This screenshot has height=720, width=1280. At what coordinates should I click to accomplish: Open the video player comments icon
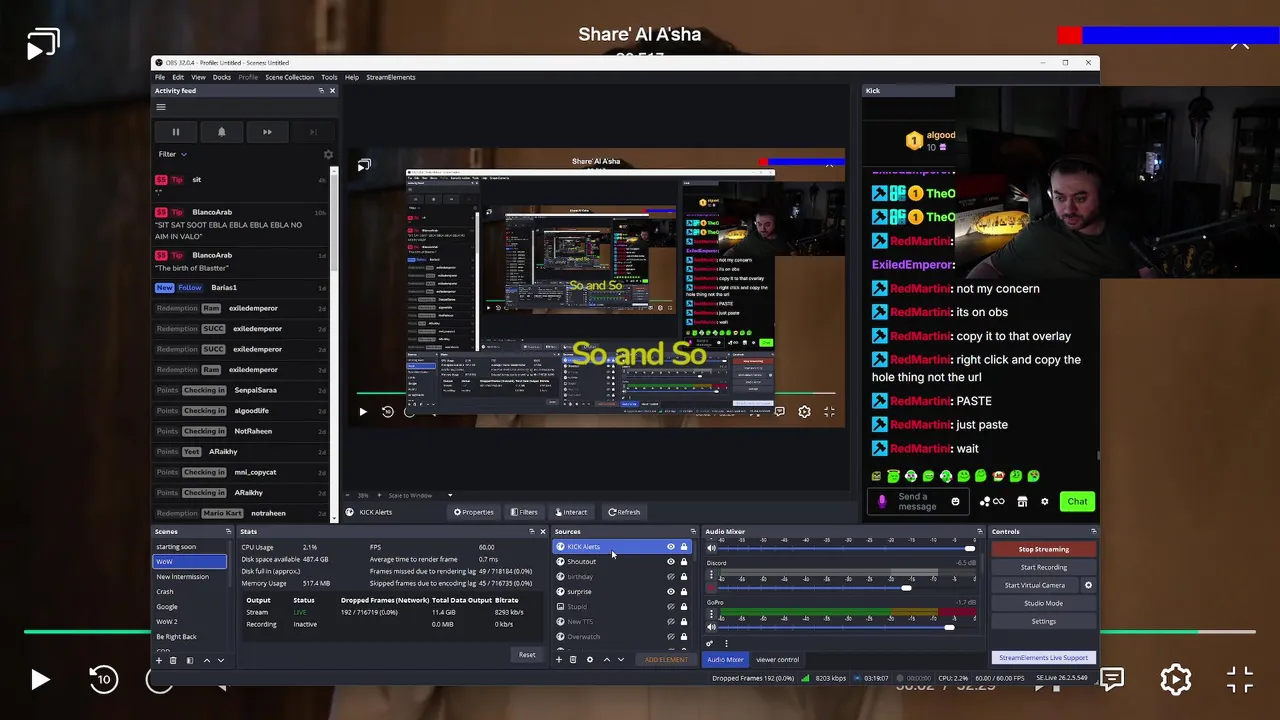(1112, 679)
